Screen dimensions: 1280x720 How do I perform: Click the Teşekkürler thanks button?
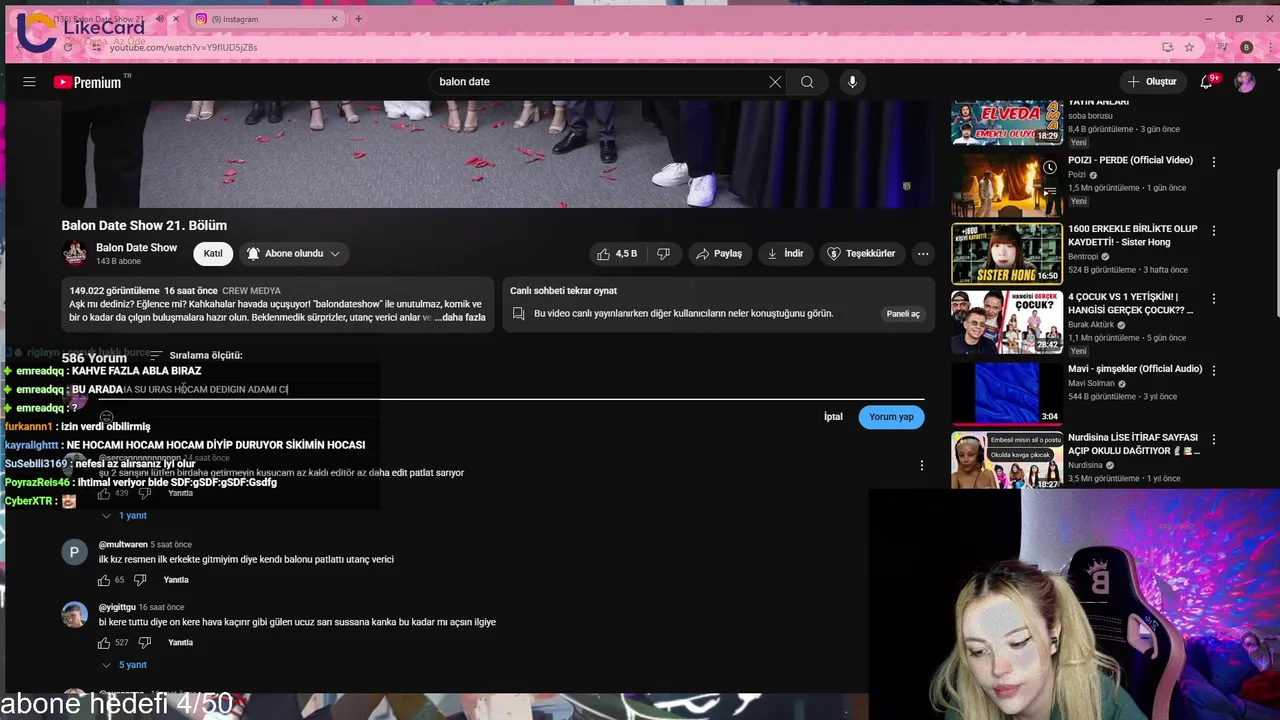click(x=862, y=254)
